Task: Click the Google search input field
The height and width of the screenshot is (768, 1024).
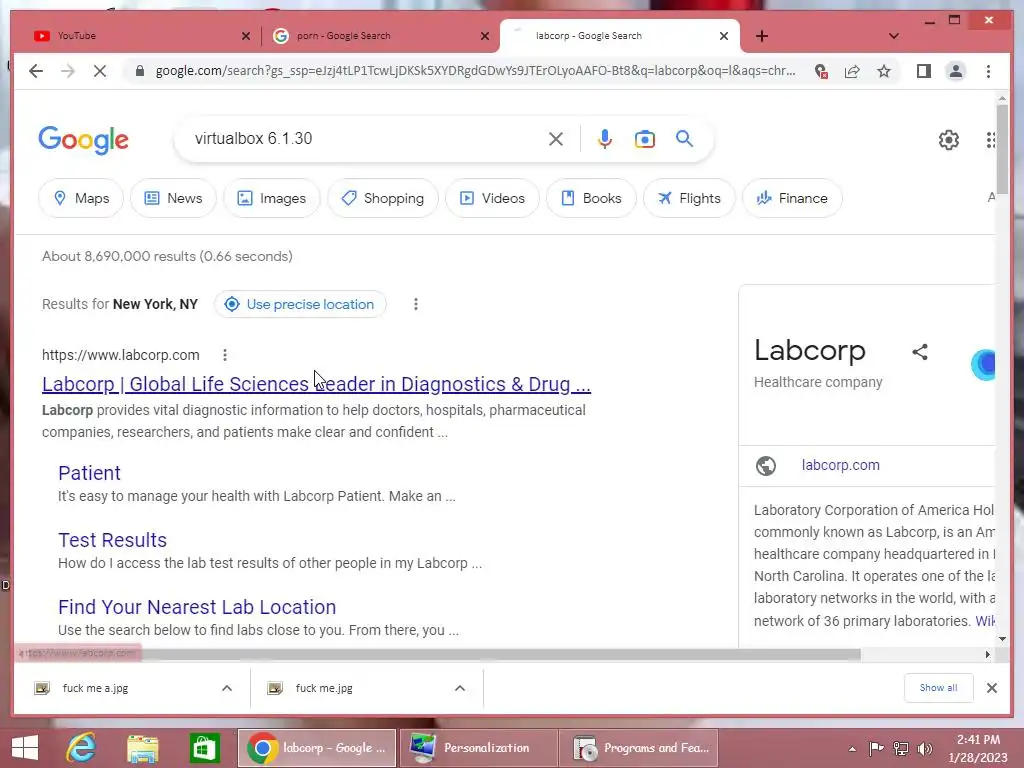Action: point(366,138)
